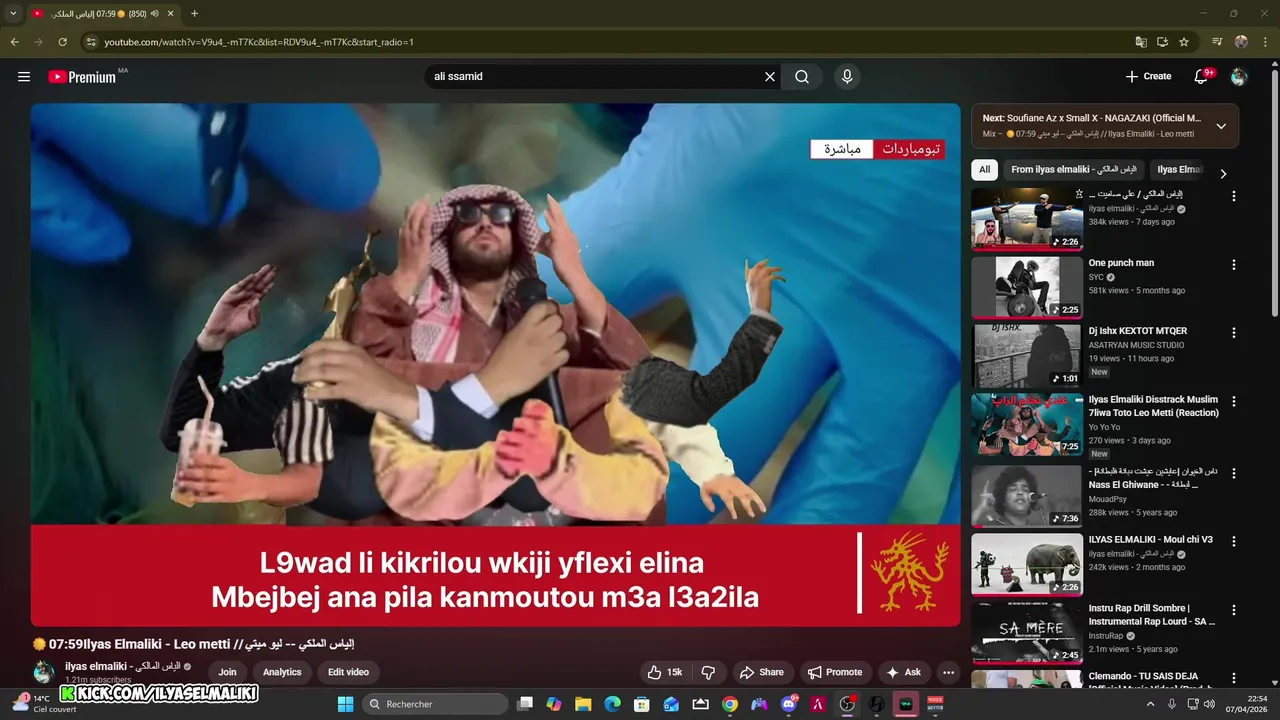Expand the Mix playlist panel chevron
This screenshot has height=720, width=1280.
(1221, 126)
